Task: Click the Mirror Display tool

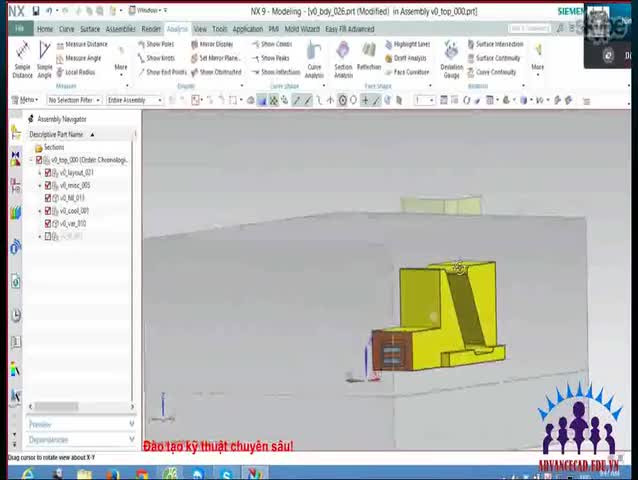Action: point(212,44)
